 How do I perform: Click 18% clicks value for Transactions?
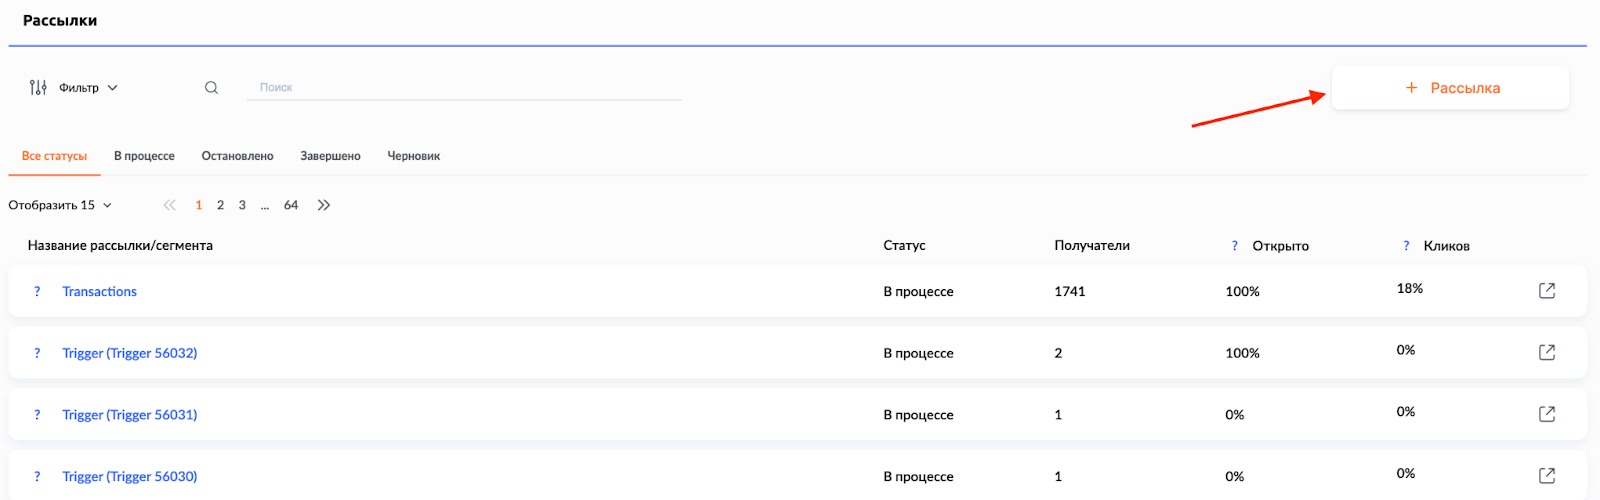point(1410,288)
